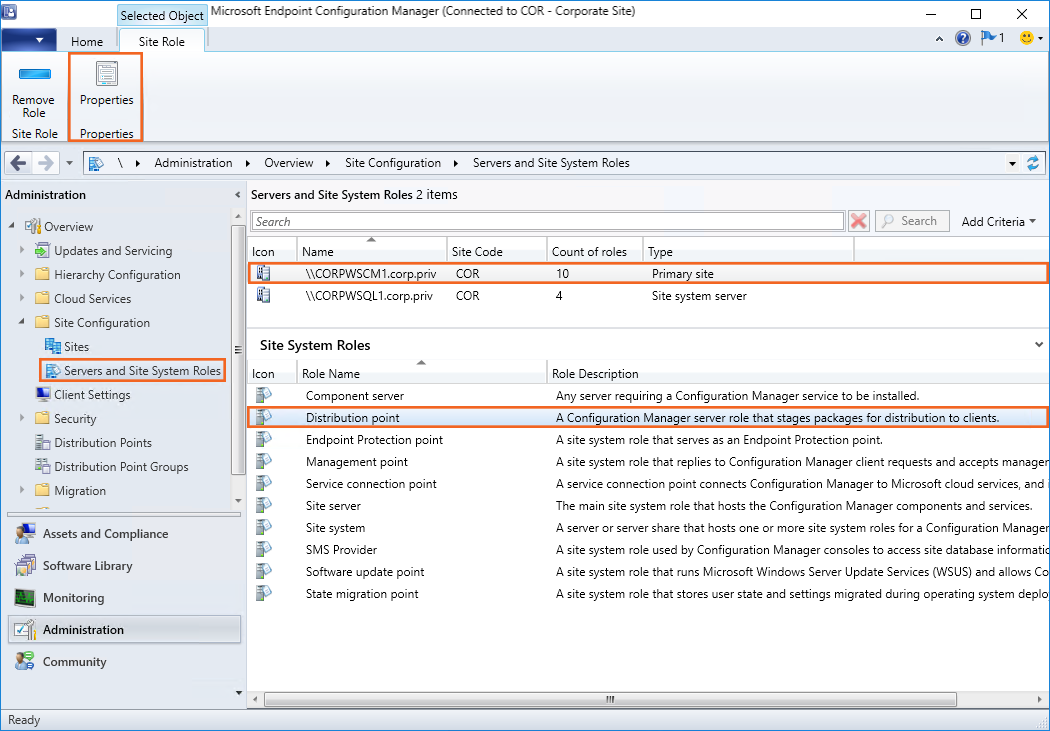This screenshot has height=731, width=1050.
Task: Select the Site Role ribbon tab
Action: pos(162,41)
